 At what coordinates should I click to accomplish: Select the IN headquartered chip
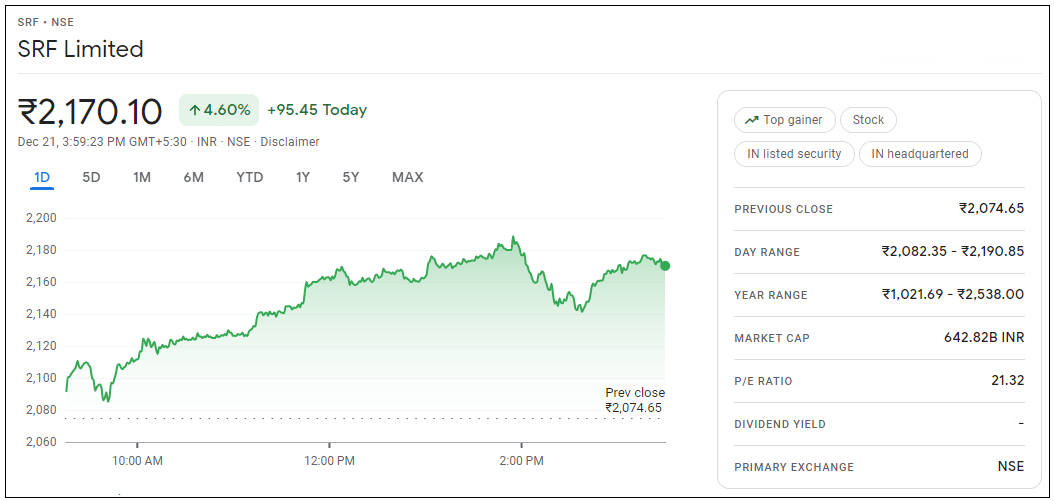[920, 154]
